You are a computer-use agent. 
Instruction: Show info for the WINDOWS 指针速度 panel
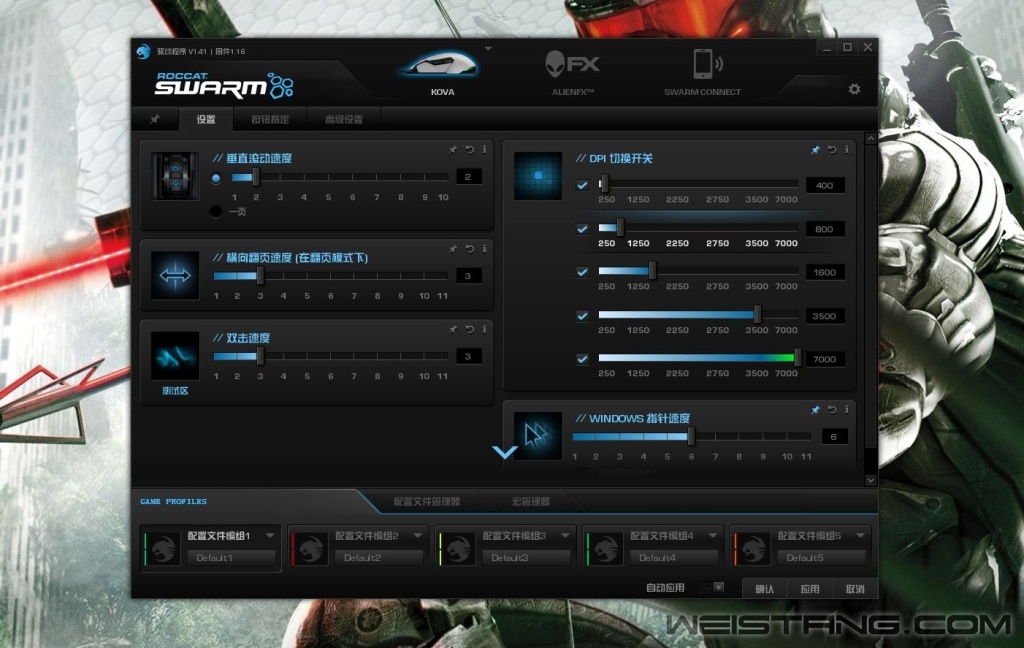tap(847, 410)
